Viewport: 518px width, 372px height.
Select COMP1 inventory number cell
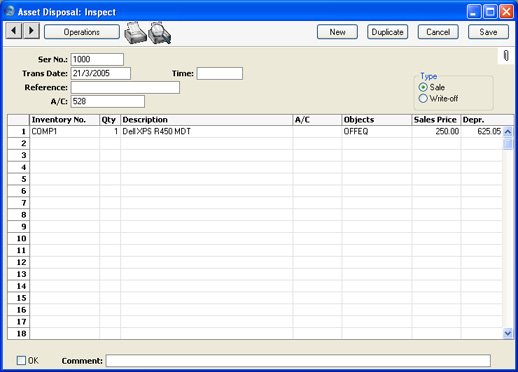(x=65, y=131)
